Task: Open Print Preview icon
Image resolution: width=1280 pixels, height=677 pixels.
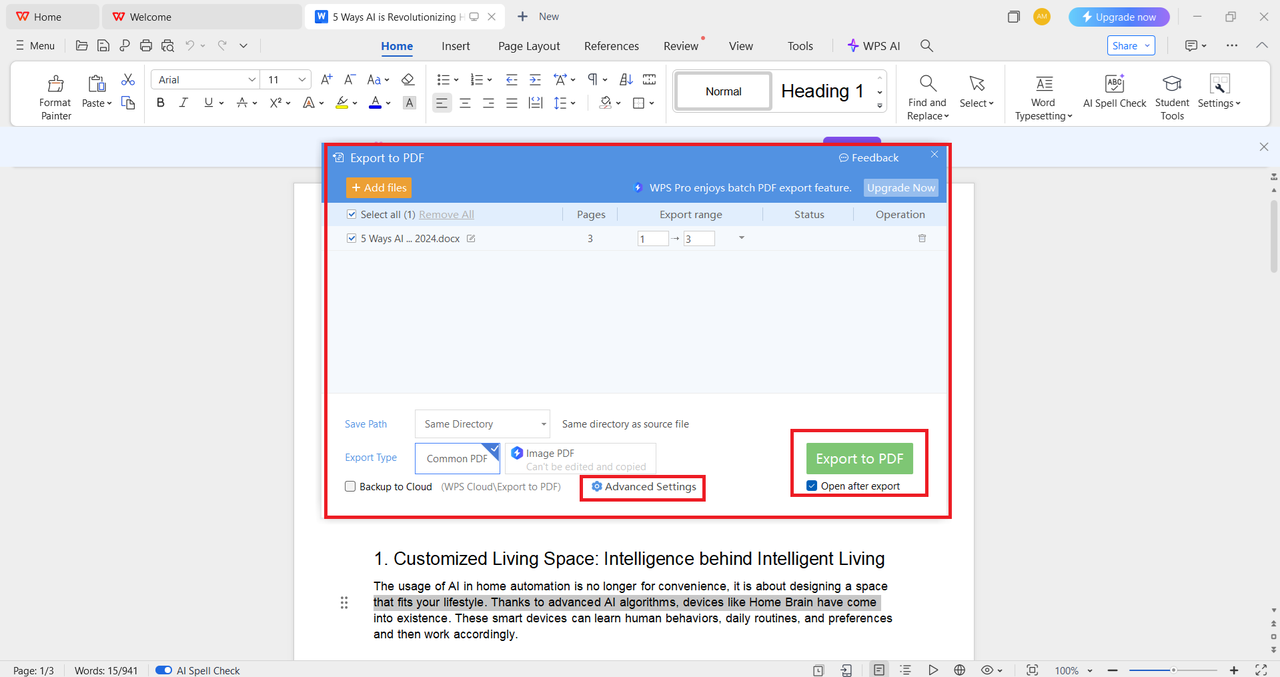Action: 167,46
